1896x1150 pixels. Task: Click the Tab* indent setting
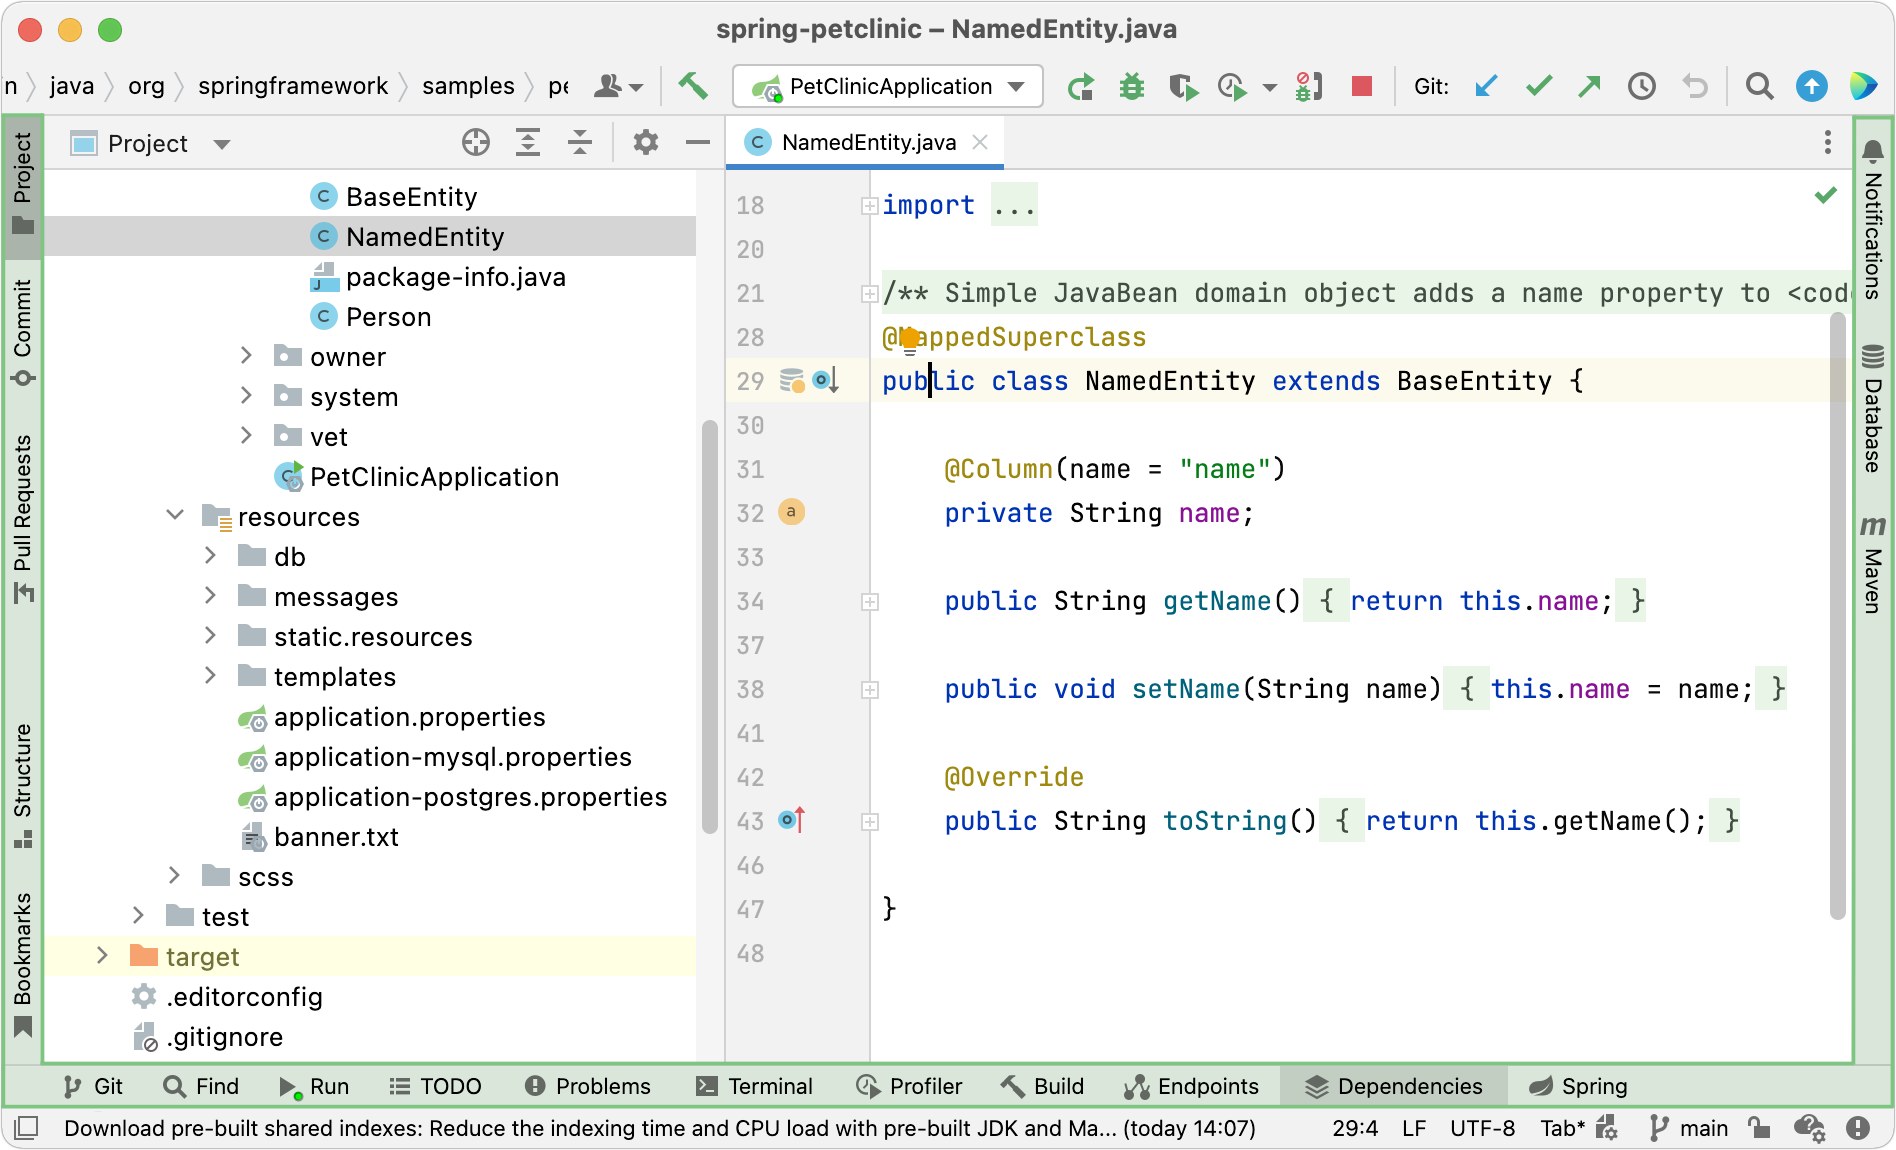click(x=1563, y=1129)
